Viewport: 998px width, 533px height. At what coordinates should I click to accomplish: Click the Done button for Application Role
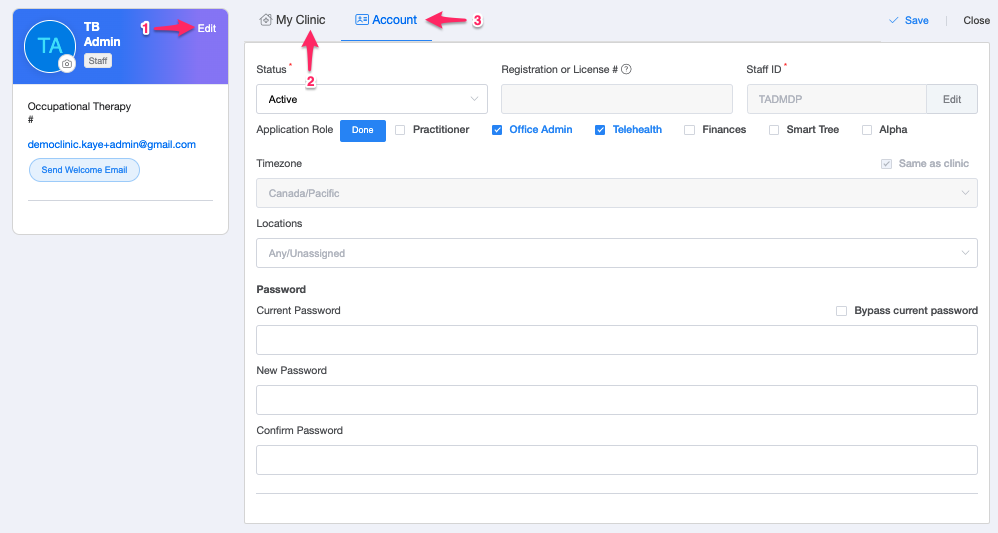tap(363, 131)
